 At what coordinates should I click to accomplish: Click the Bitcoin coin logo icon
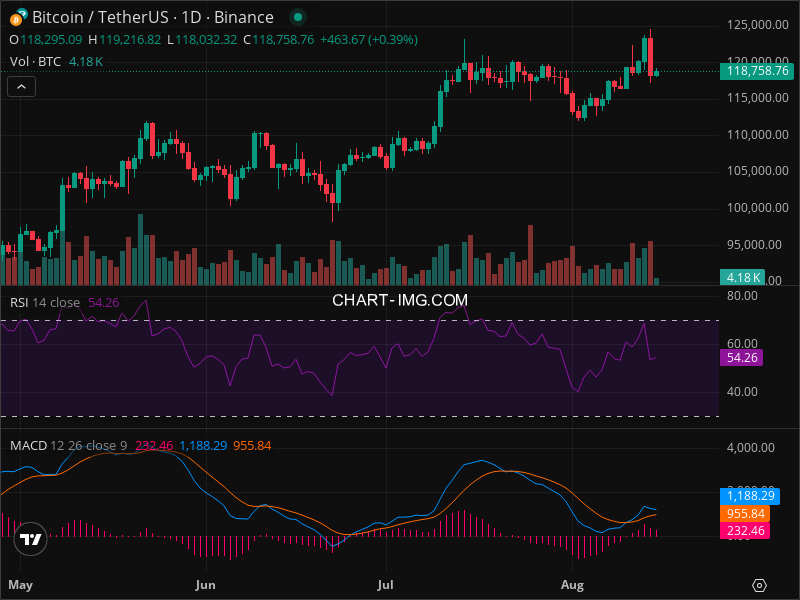[16, 20]
